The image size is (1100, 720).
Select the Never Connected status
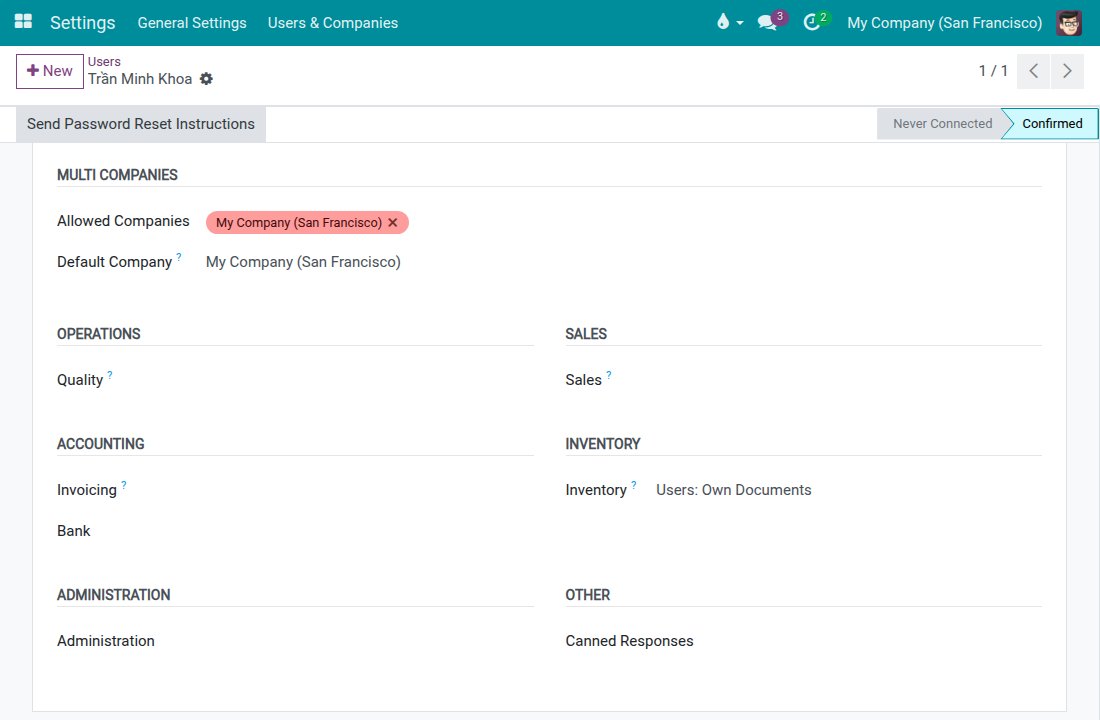942,124
